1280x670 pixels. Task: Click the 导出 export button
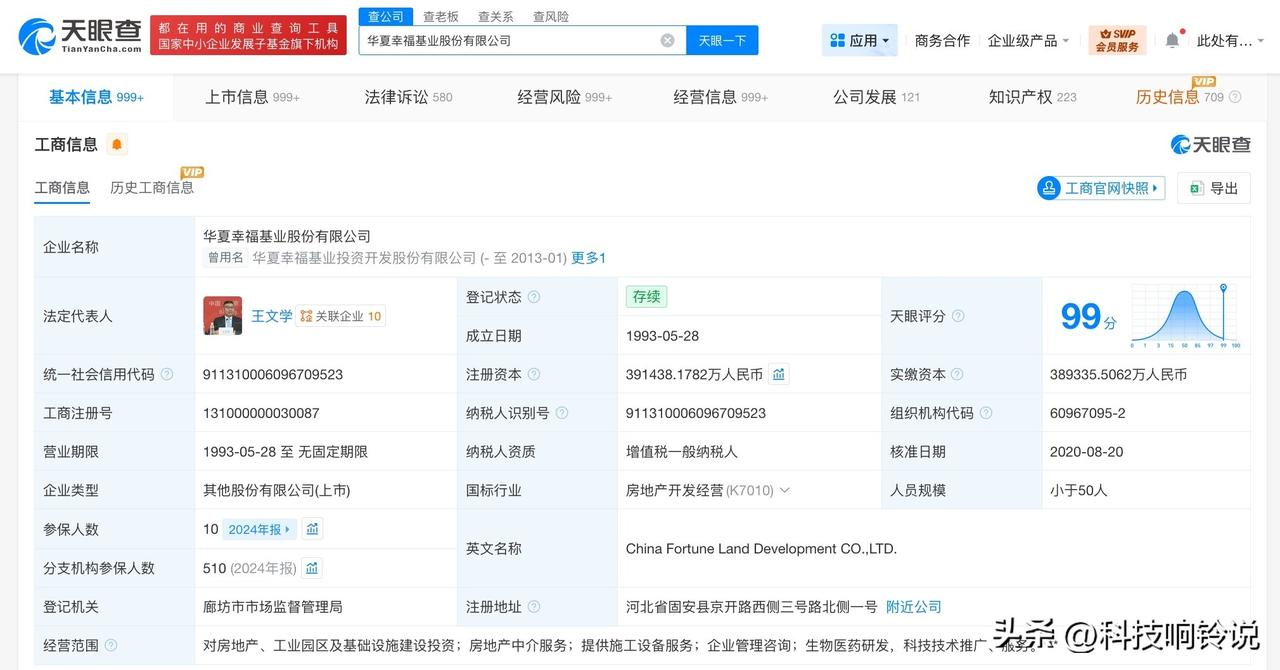[x=1214, y=188]
